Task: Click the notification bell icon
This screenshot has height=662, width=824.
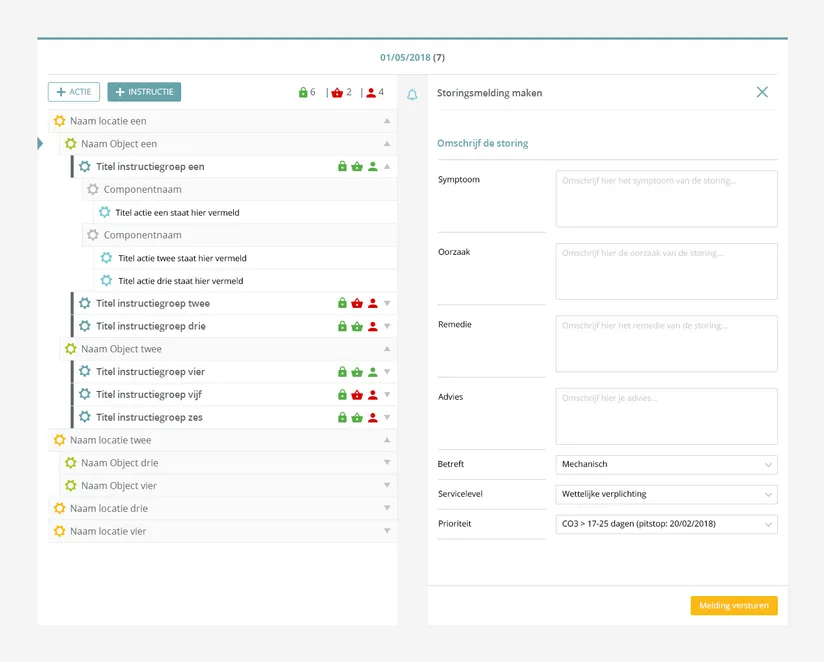Action: [x=412, y=95]
